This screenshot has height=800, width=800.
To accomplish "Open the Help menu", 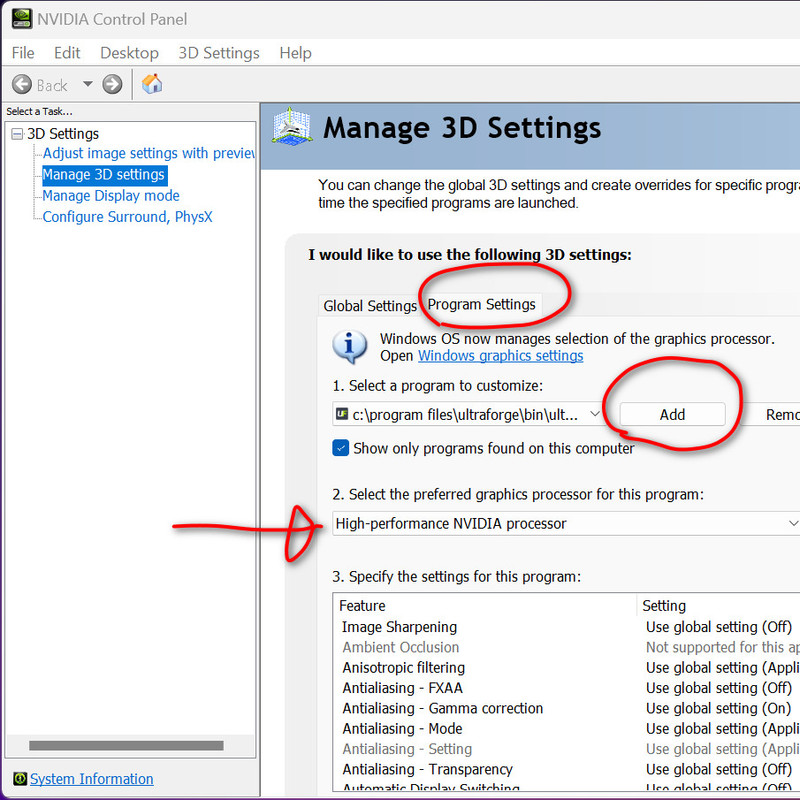I will (295, 53).
